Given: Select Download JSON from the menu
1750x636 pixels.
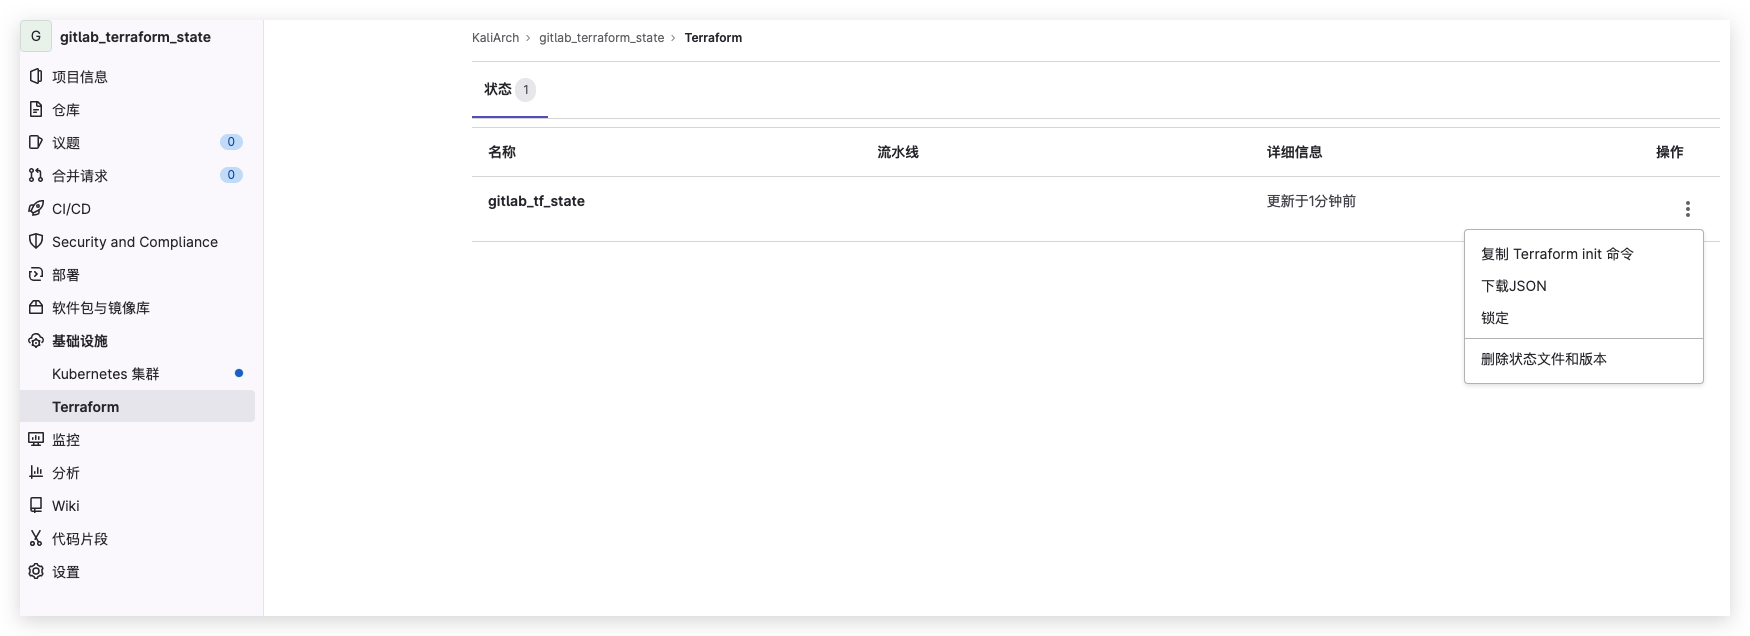Looking at the screenshot, I should point(1513,286).
